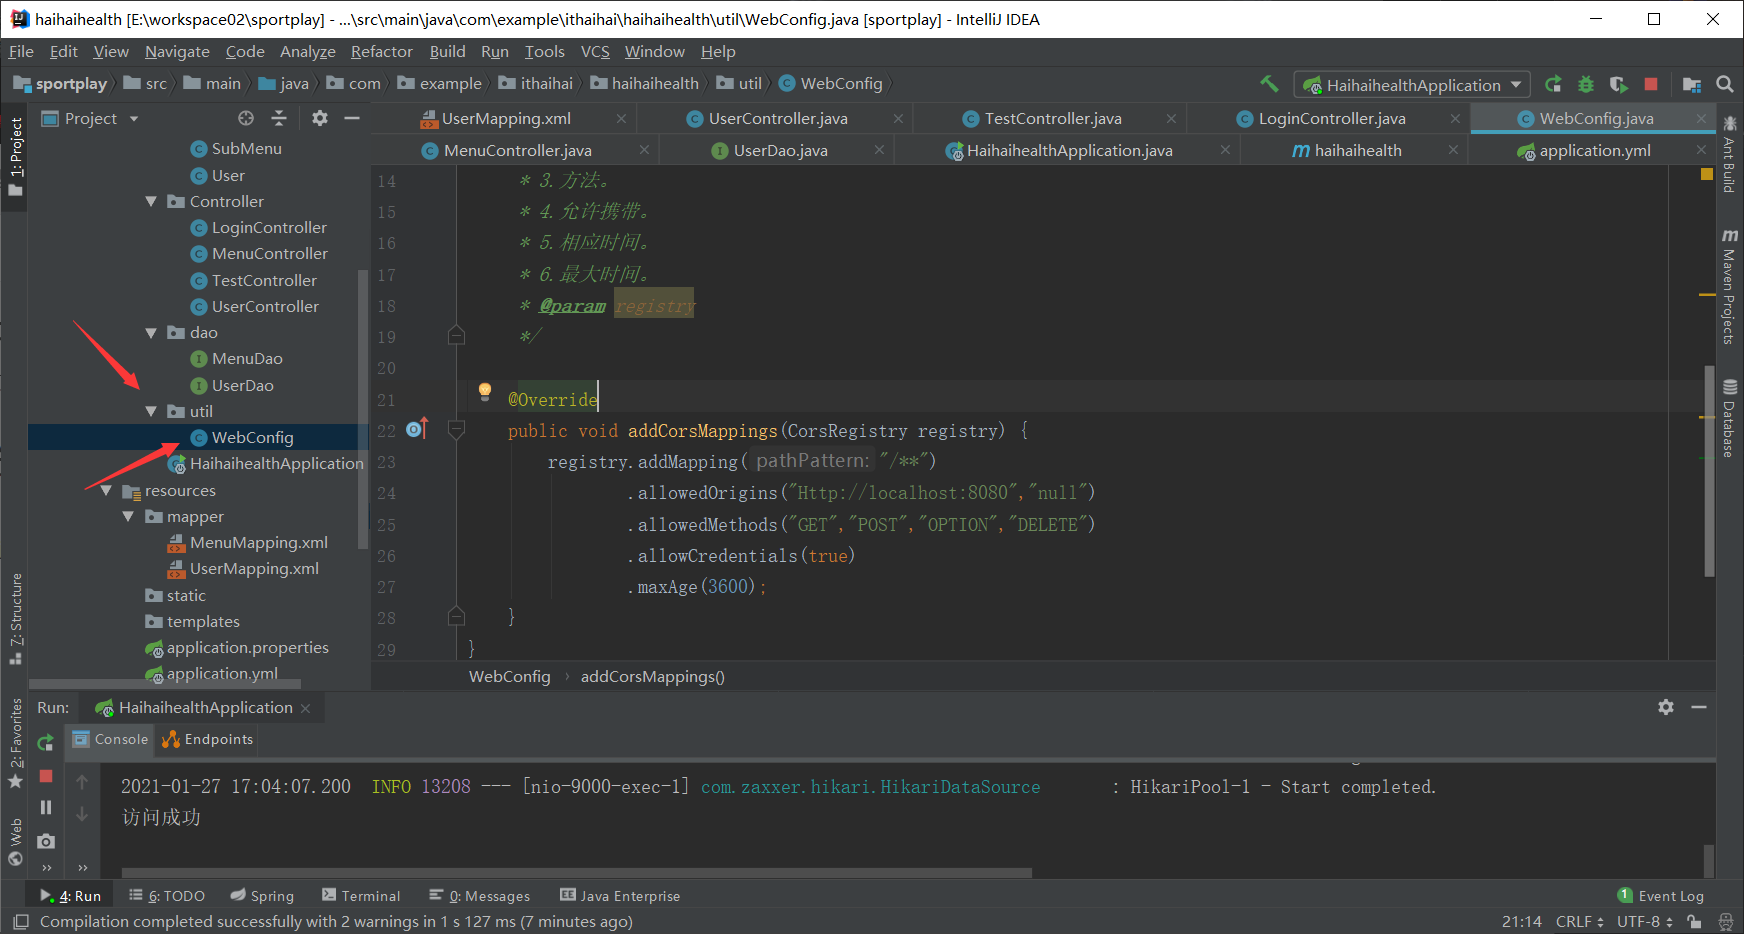Viewport: 1744px width, 934px height.
Task: Click the Dump Threads camera icon
Action: 46,841
